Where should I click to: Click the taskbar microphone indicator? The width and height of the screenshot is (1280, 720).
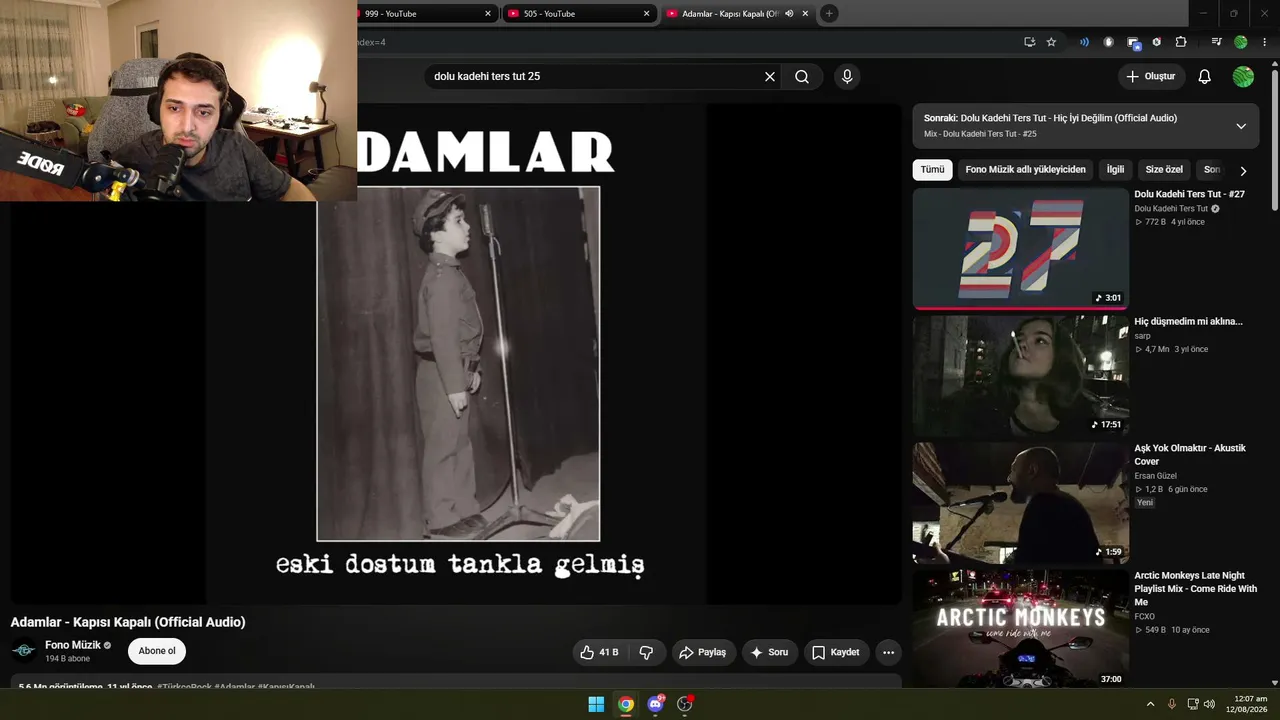[1172, 704]
